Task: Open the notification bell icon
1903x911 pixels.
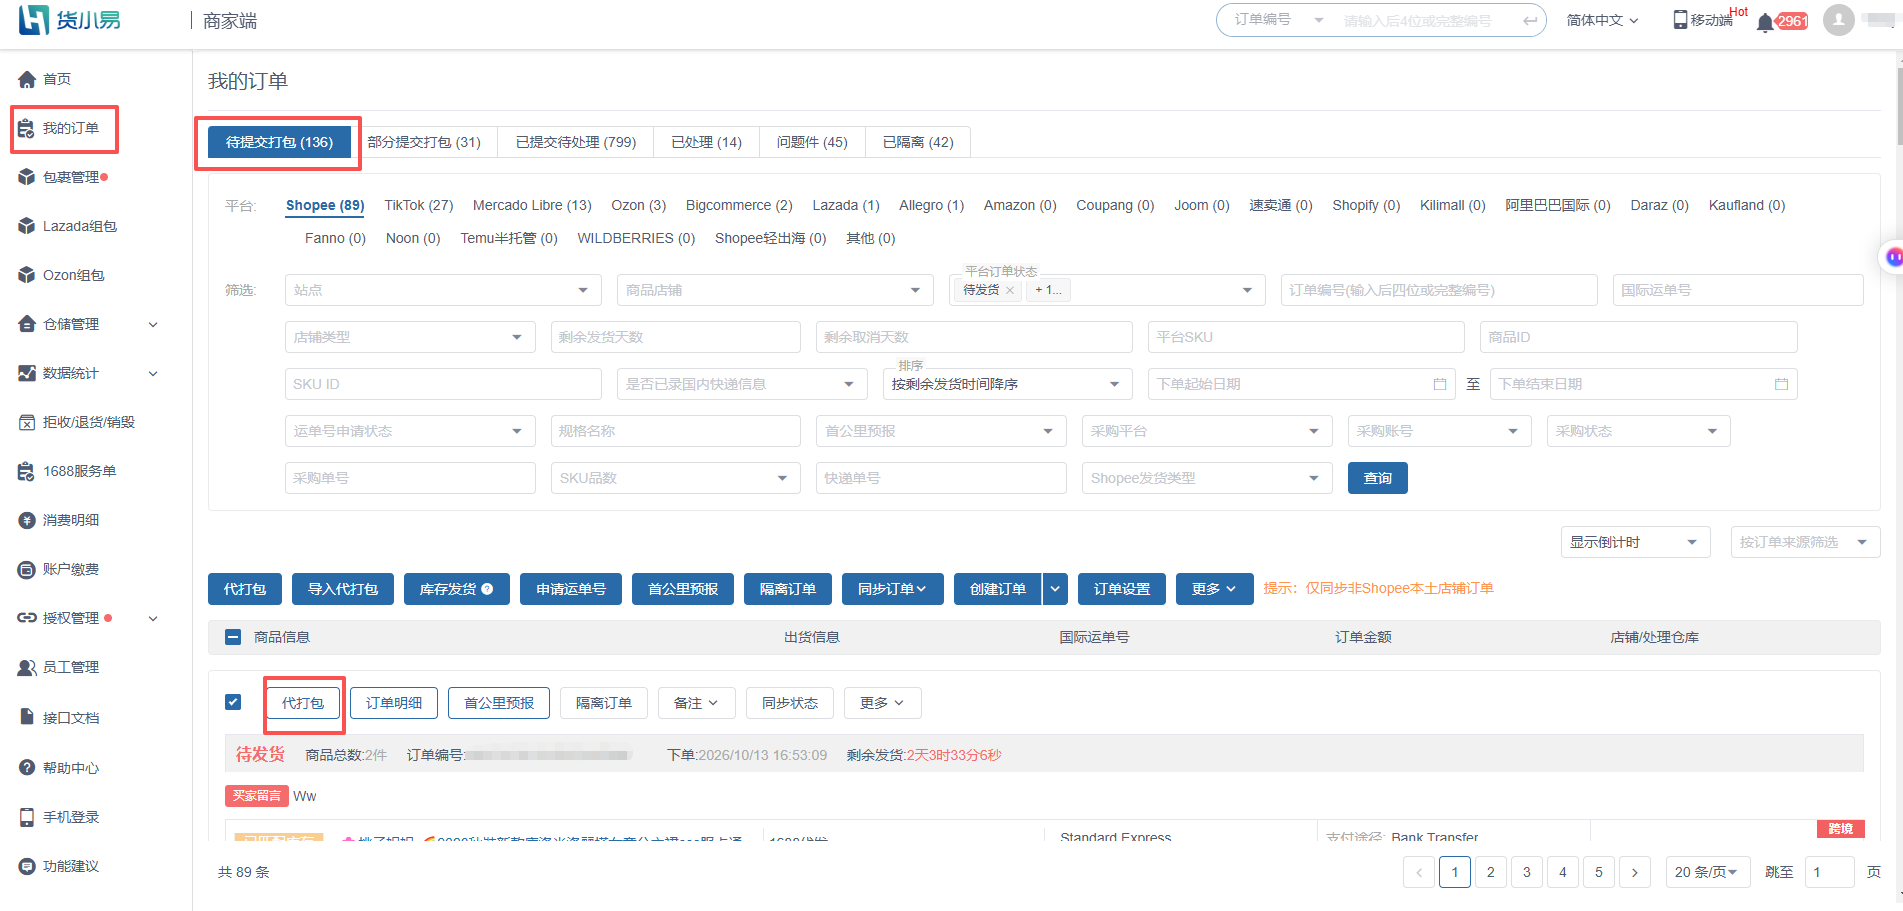Action: tap(1766, 22)
